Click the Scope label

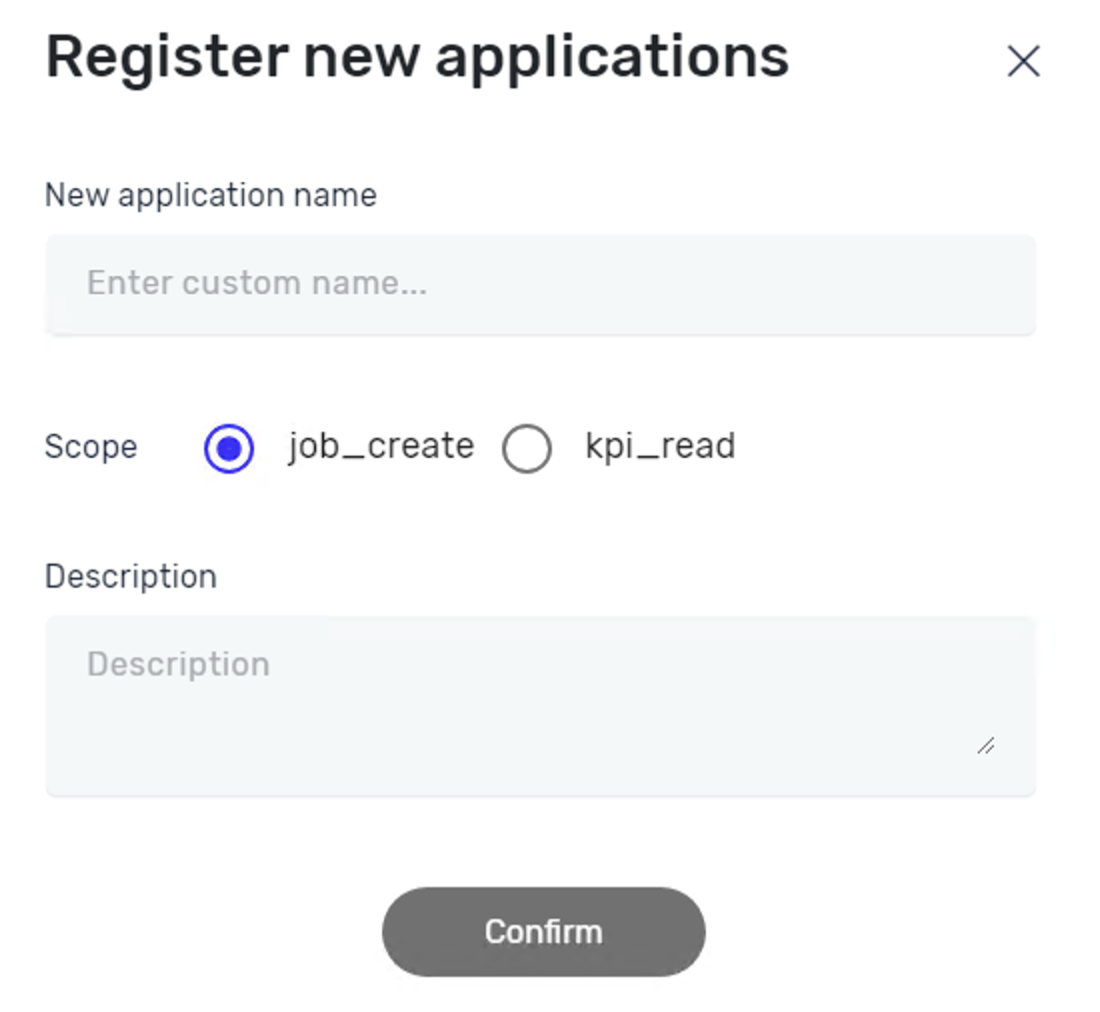(x=91, y=448)
